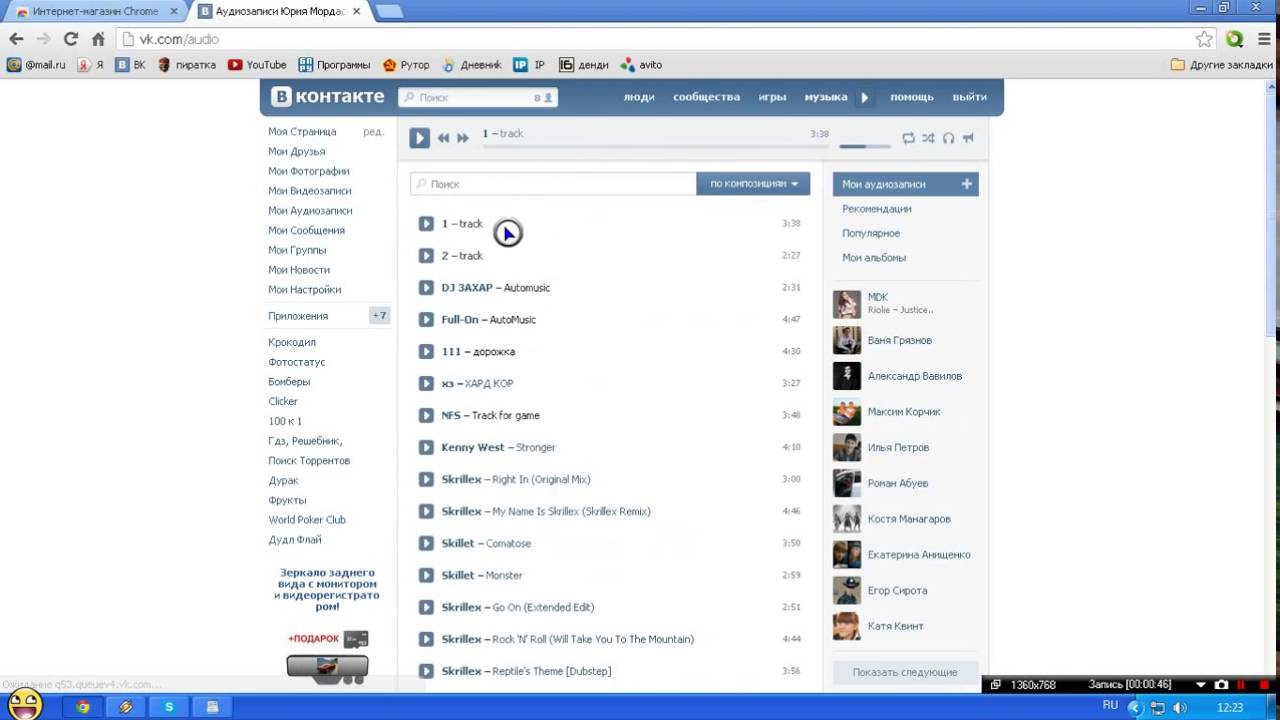Click the VK header search field
This screenshot has height=720, width=1280.
point(477,98)
